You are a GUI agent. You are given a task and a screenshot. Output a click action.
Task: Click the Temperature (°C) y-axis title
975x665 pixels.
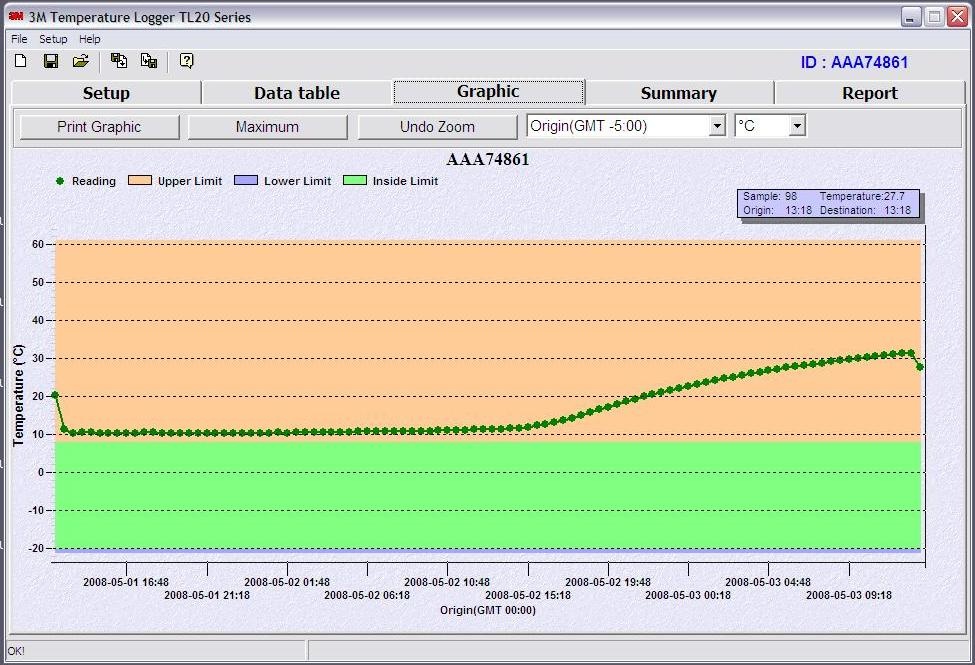[x=18, y=395]
